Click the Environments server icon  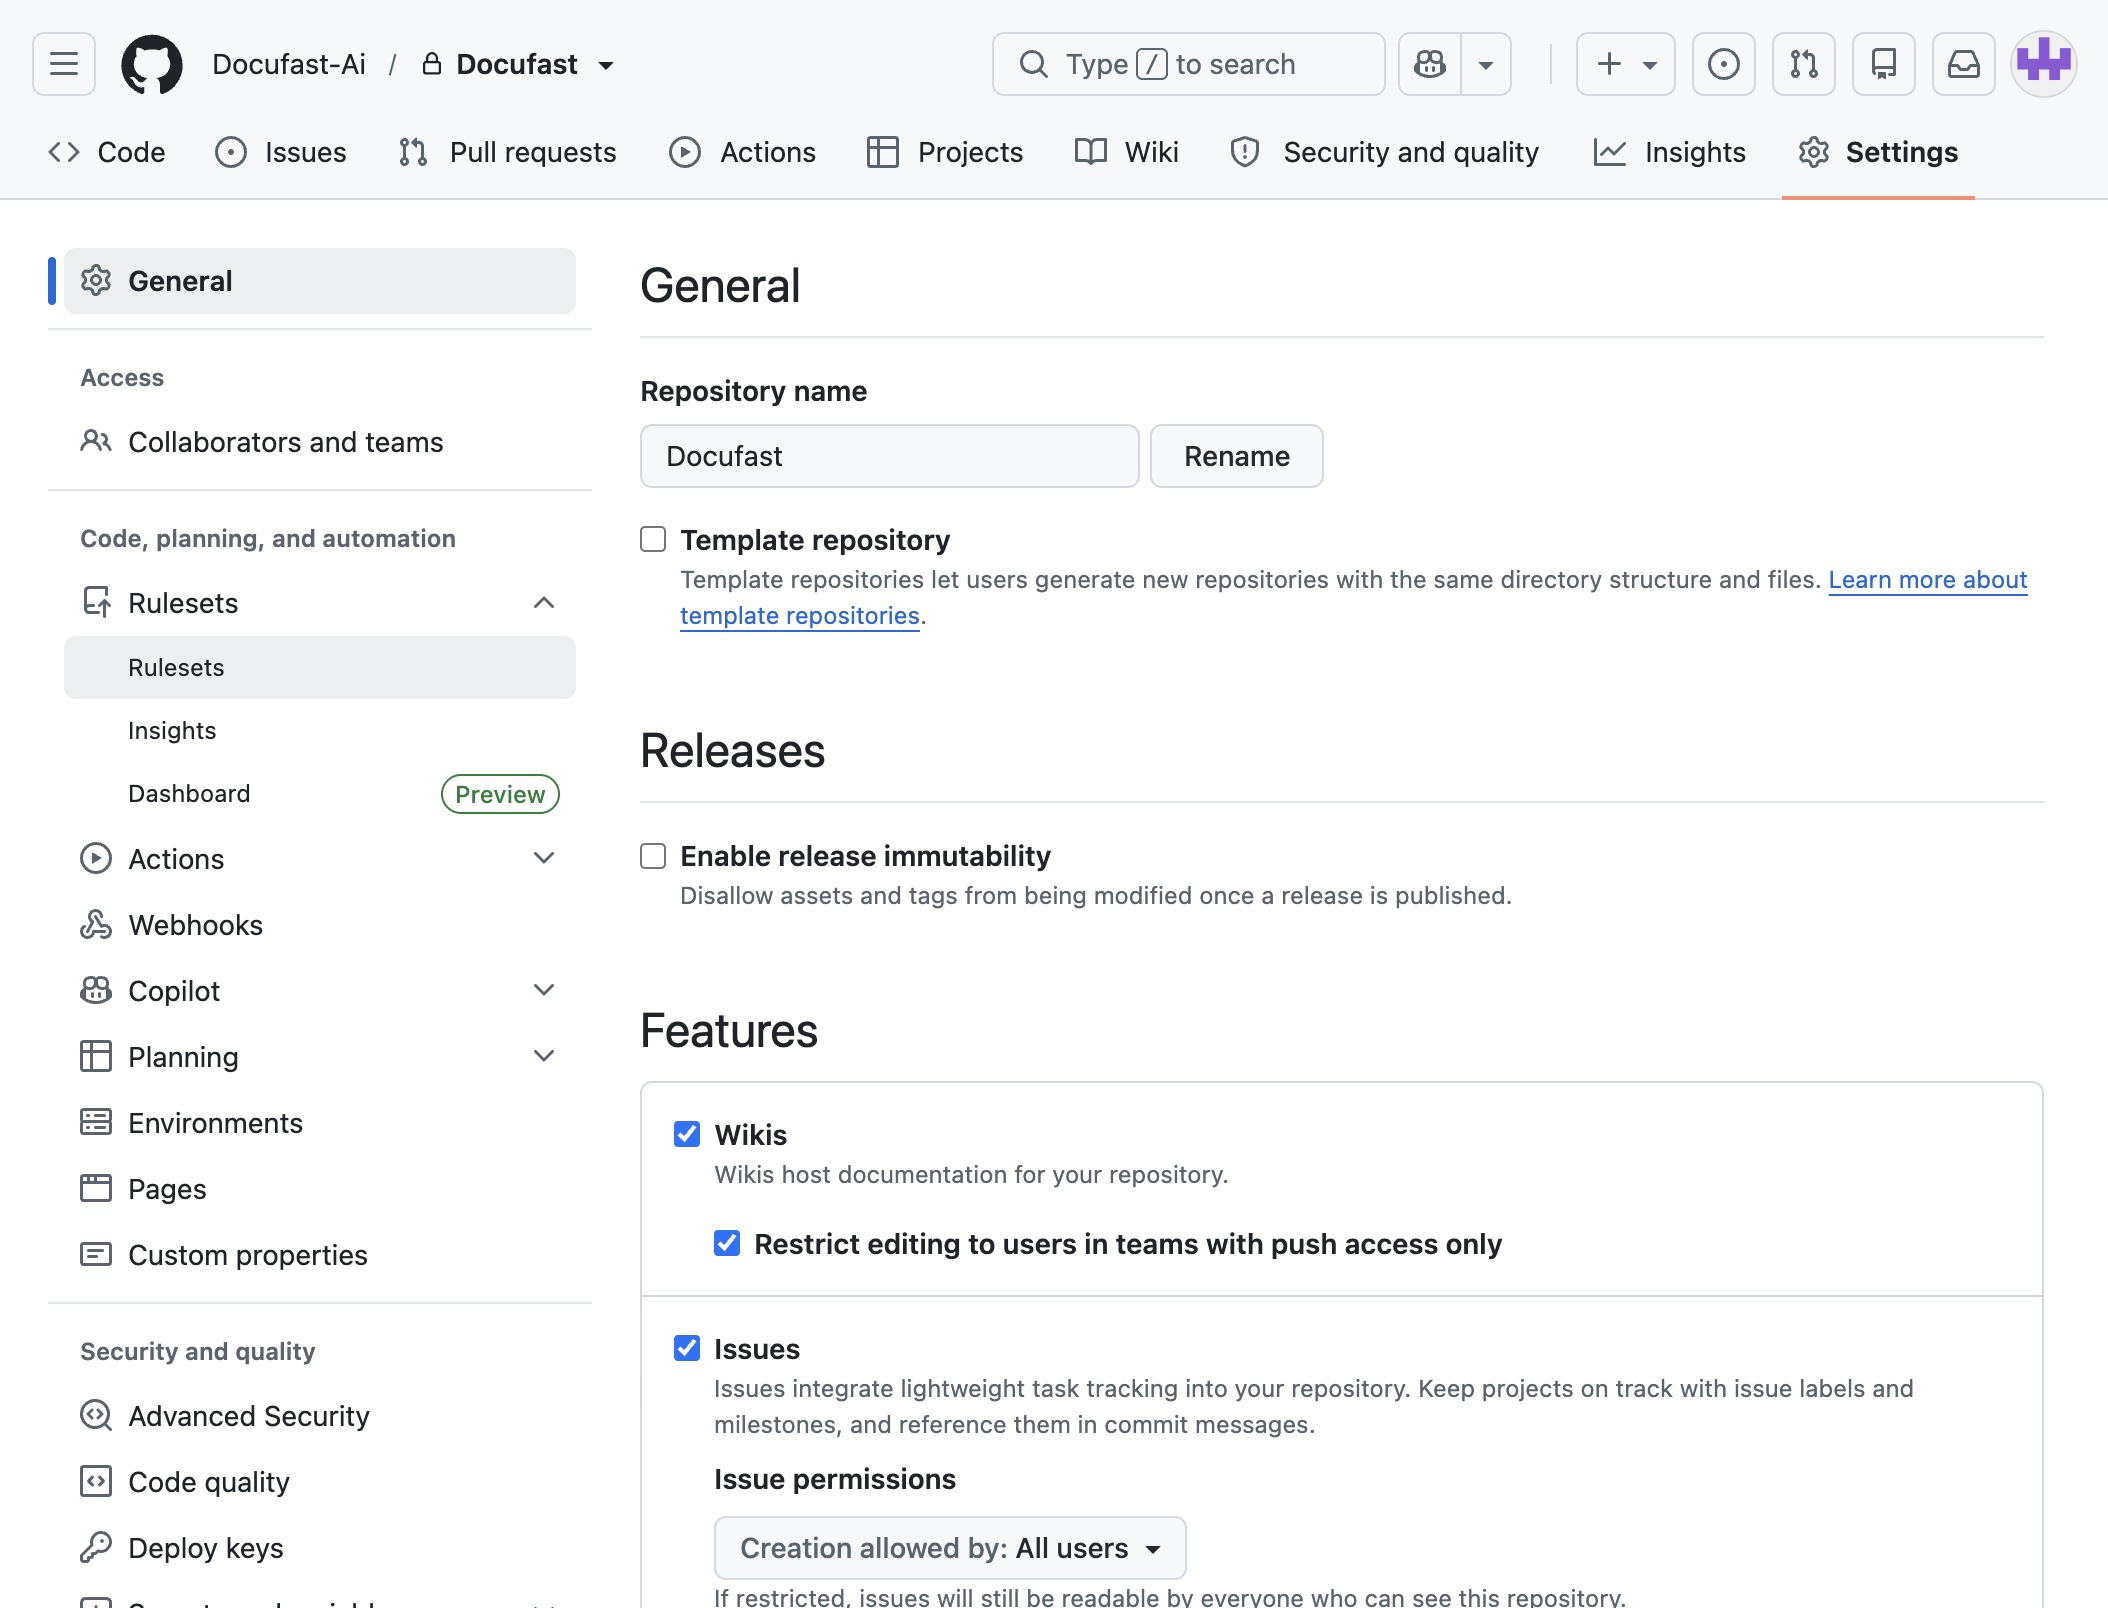click(96, 1122)
